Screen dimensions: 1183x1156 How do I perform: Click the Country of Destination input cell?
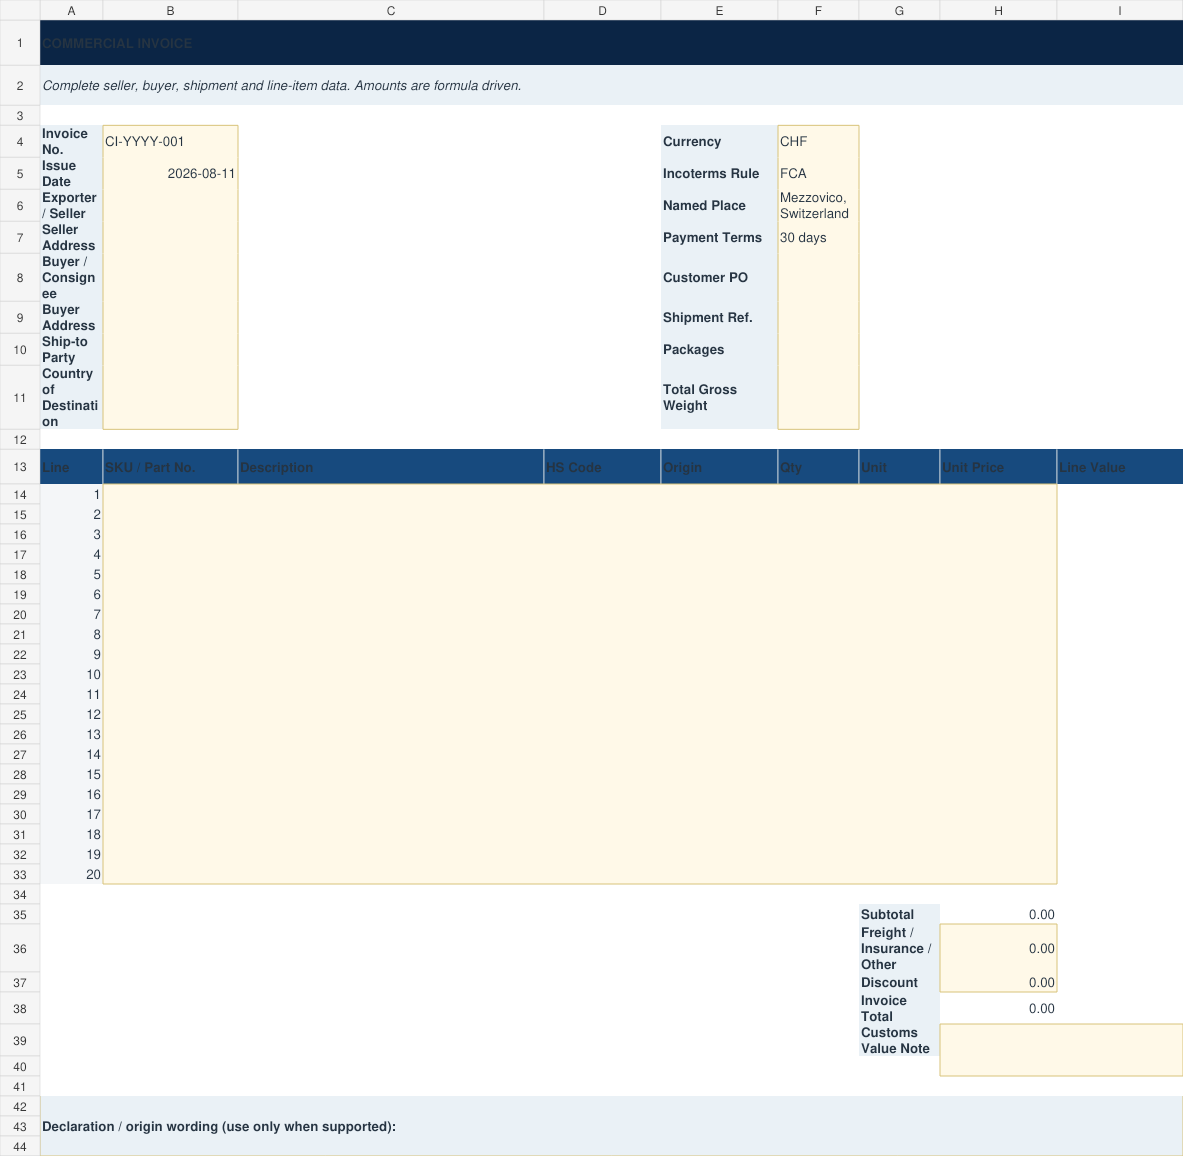pos(171,398)
